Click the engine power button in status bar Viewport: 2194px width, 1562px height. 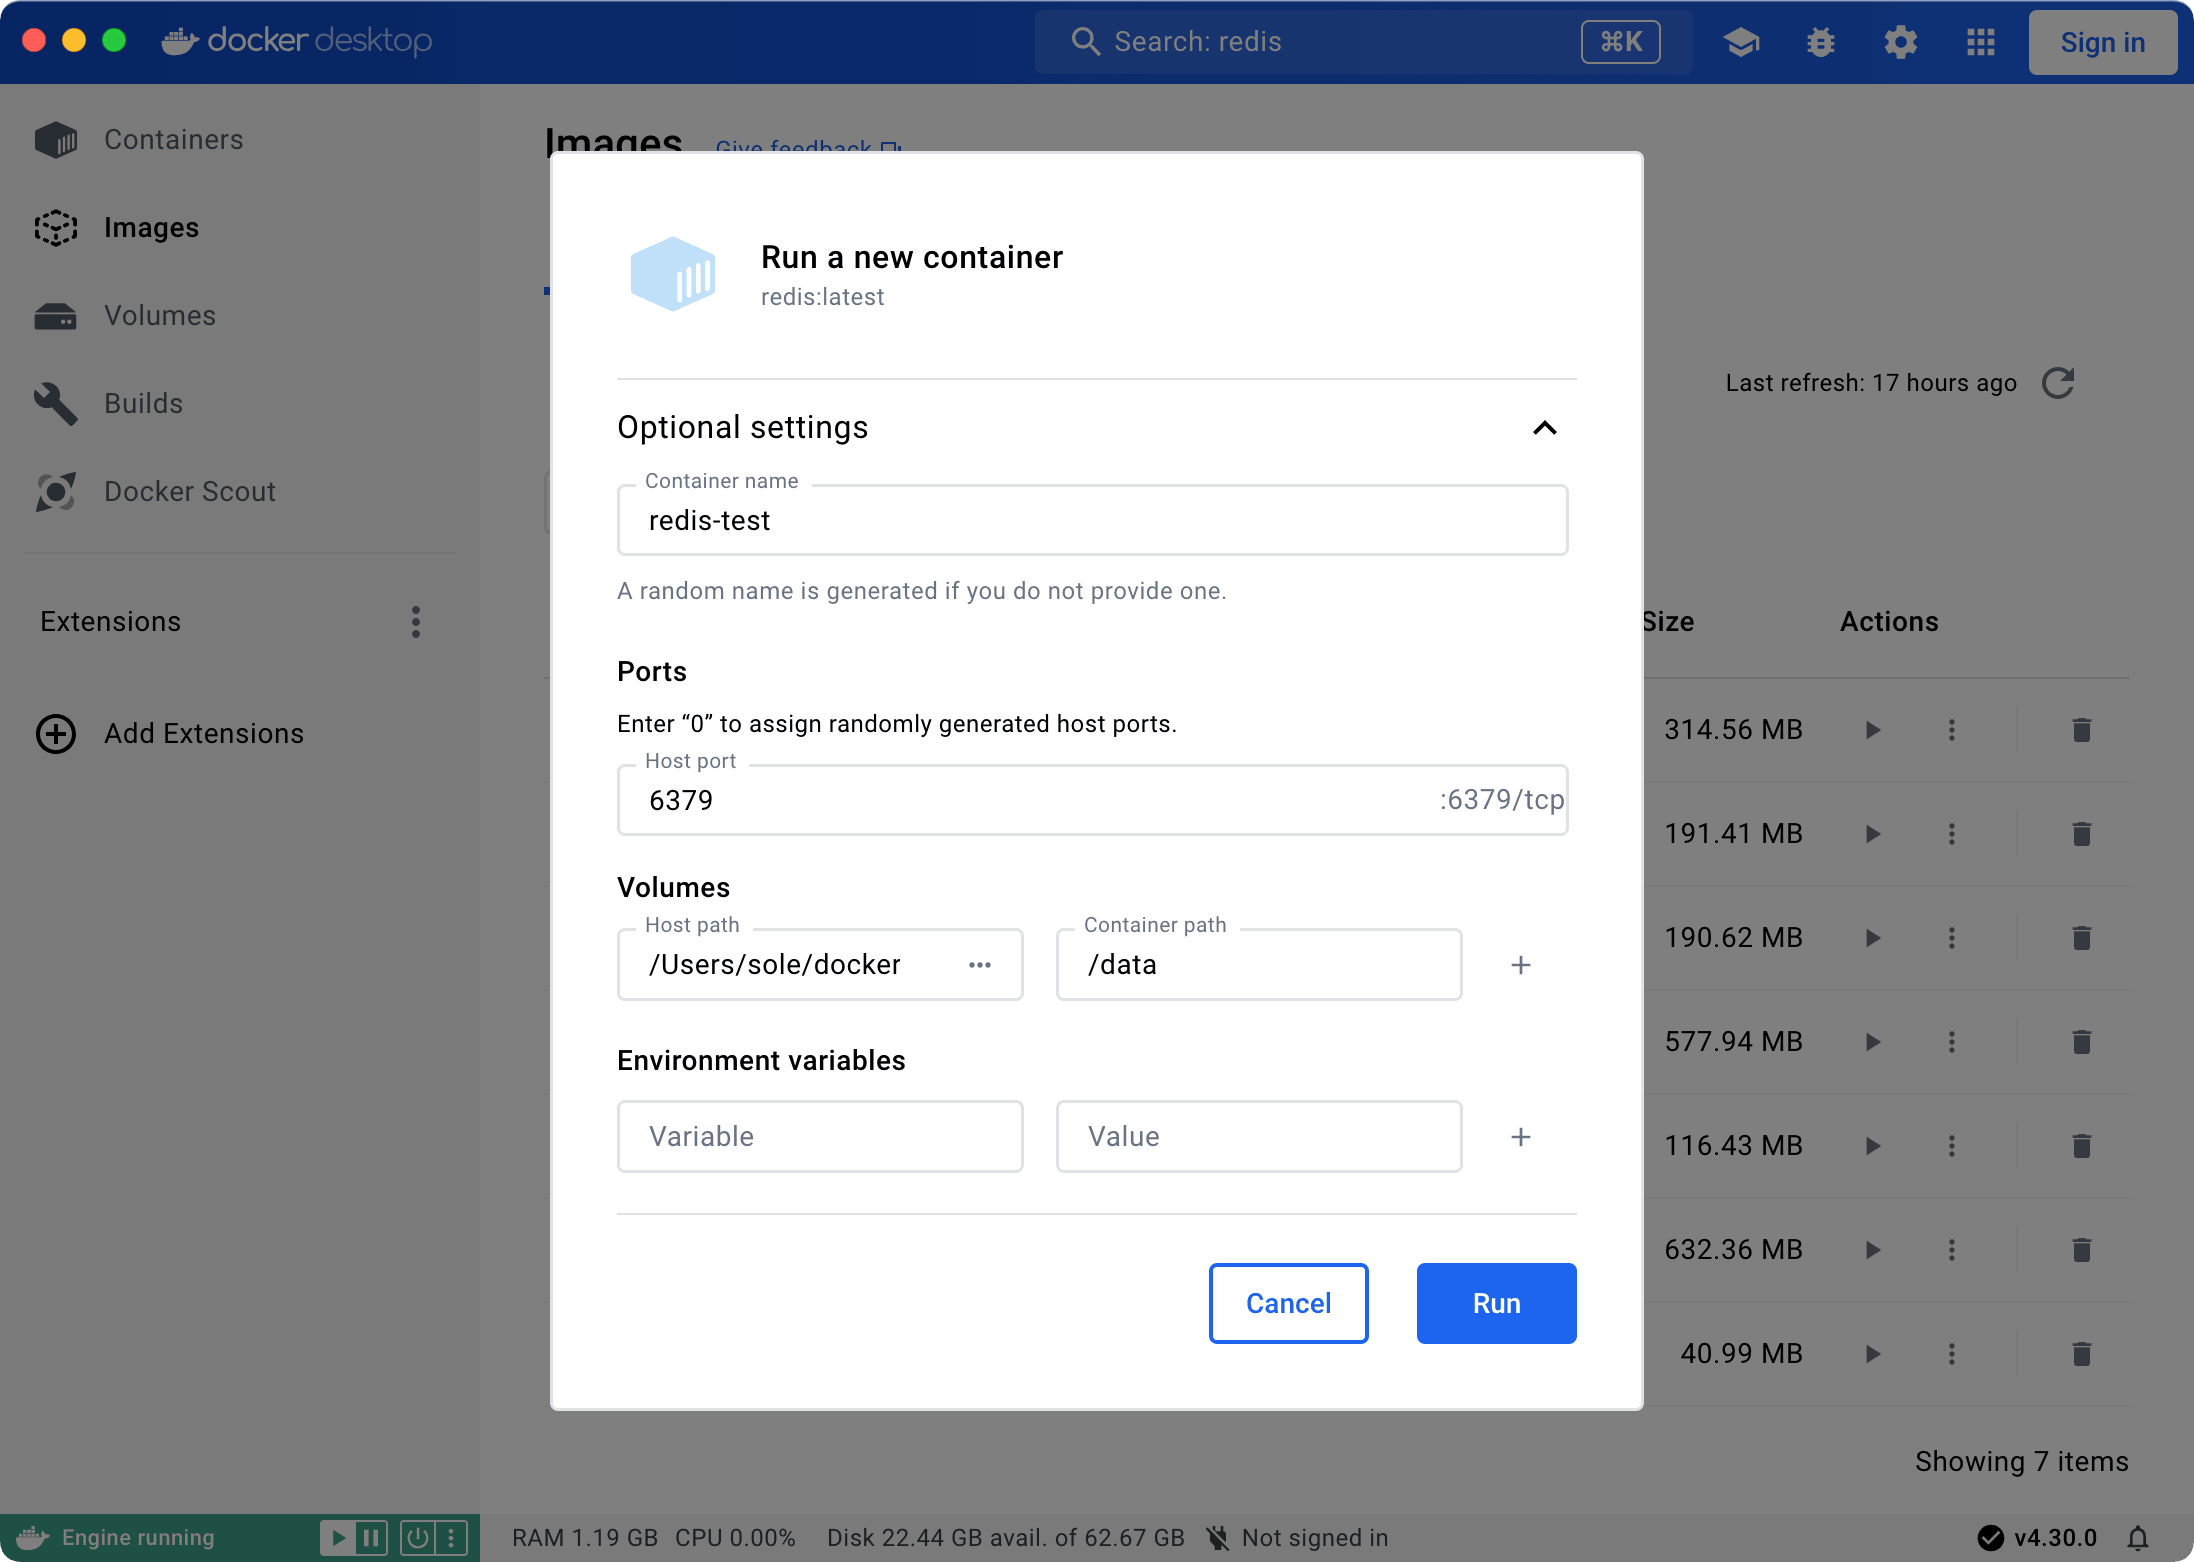click(x=417, y=1538)
